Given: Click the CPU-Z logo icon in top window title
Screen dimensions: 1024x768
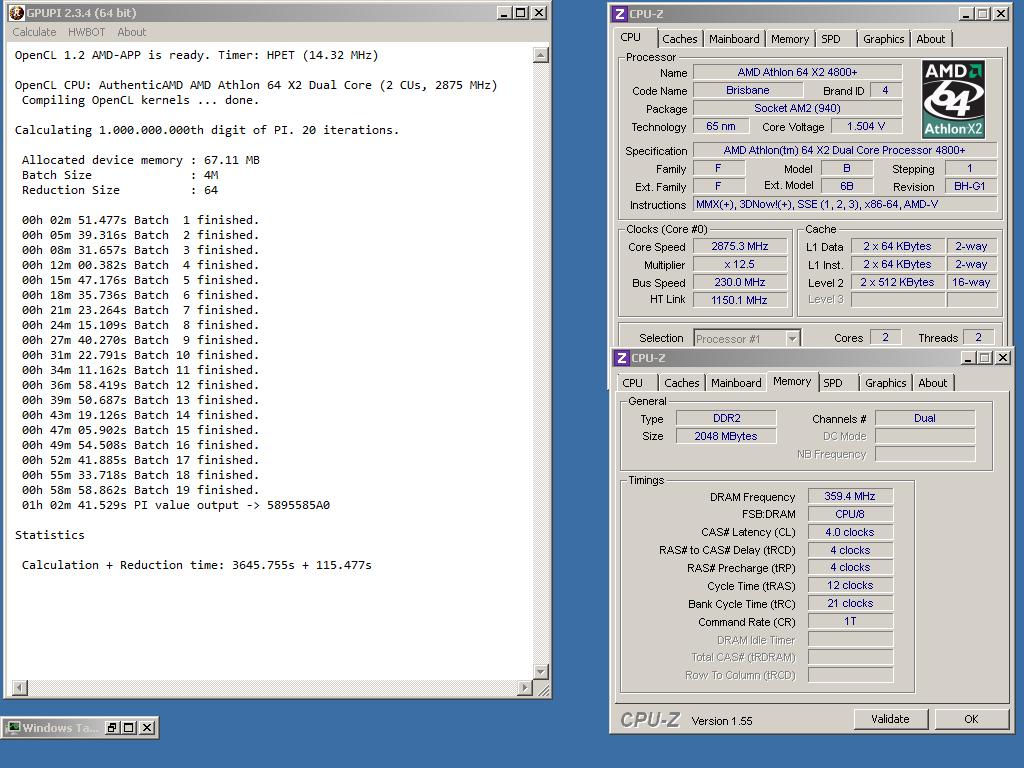Looking at the screenshot, I should 620,14.
